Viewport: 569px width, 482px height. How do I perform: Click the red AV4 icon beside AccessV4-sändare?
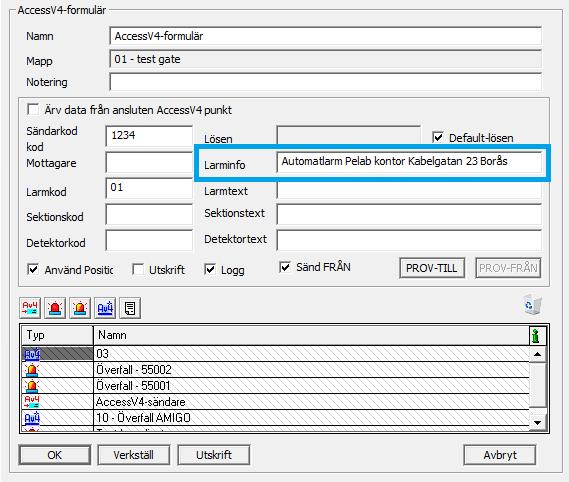click(32, 402)
